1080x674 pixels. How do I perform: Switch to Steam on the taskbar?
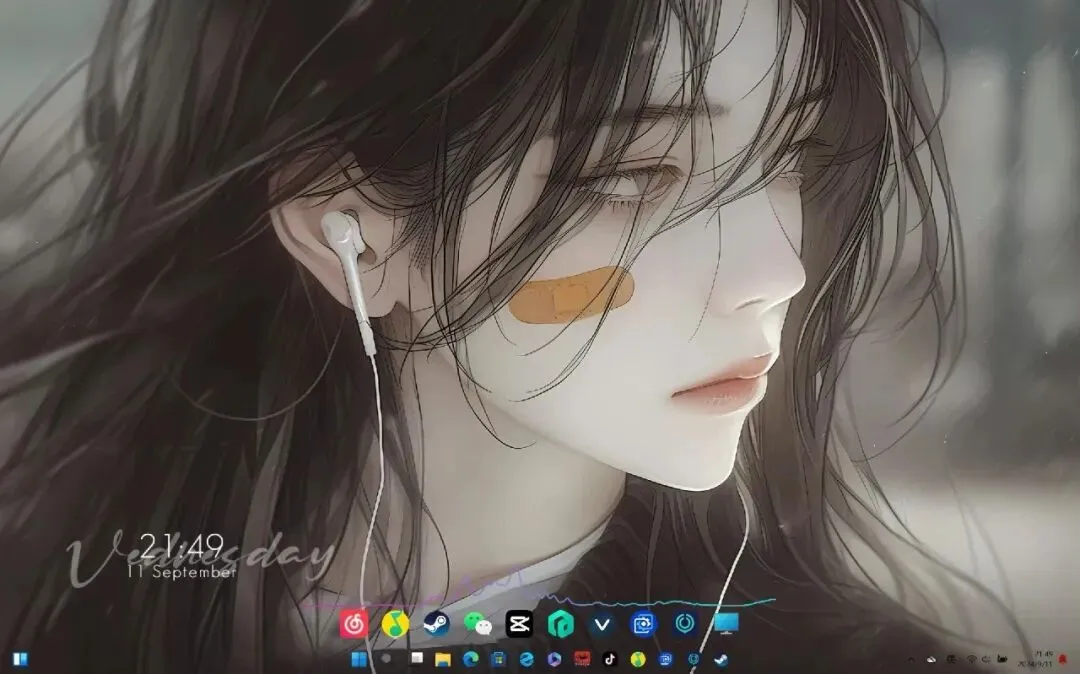pyautogui.click(x=721, y=660)
